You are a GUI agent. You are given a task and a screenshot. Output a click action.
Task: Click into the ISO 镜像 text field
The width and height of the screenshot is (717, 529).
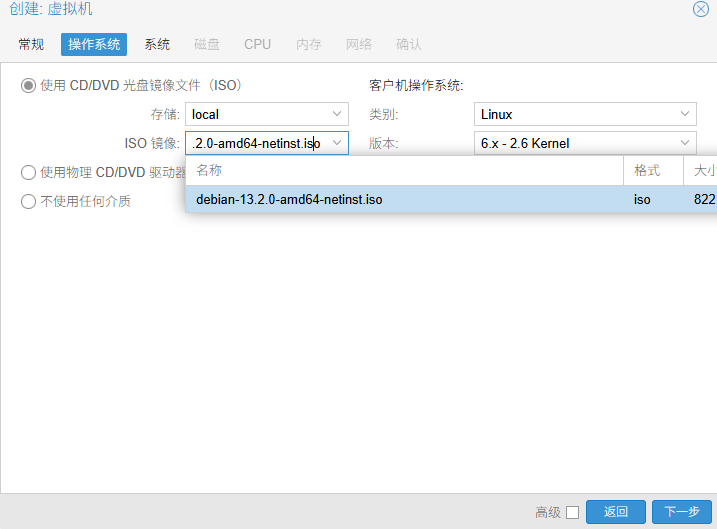(x=256, y=143)
